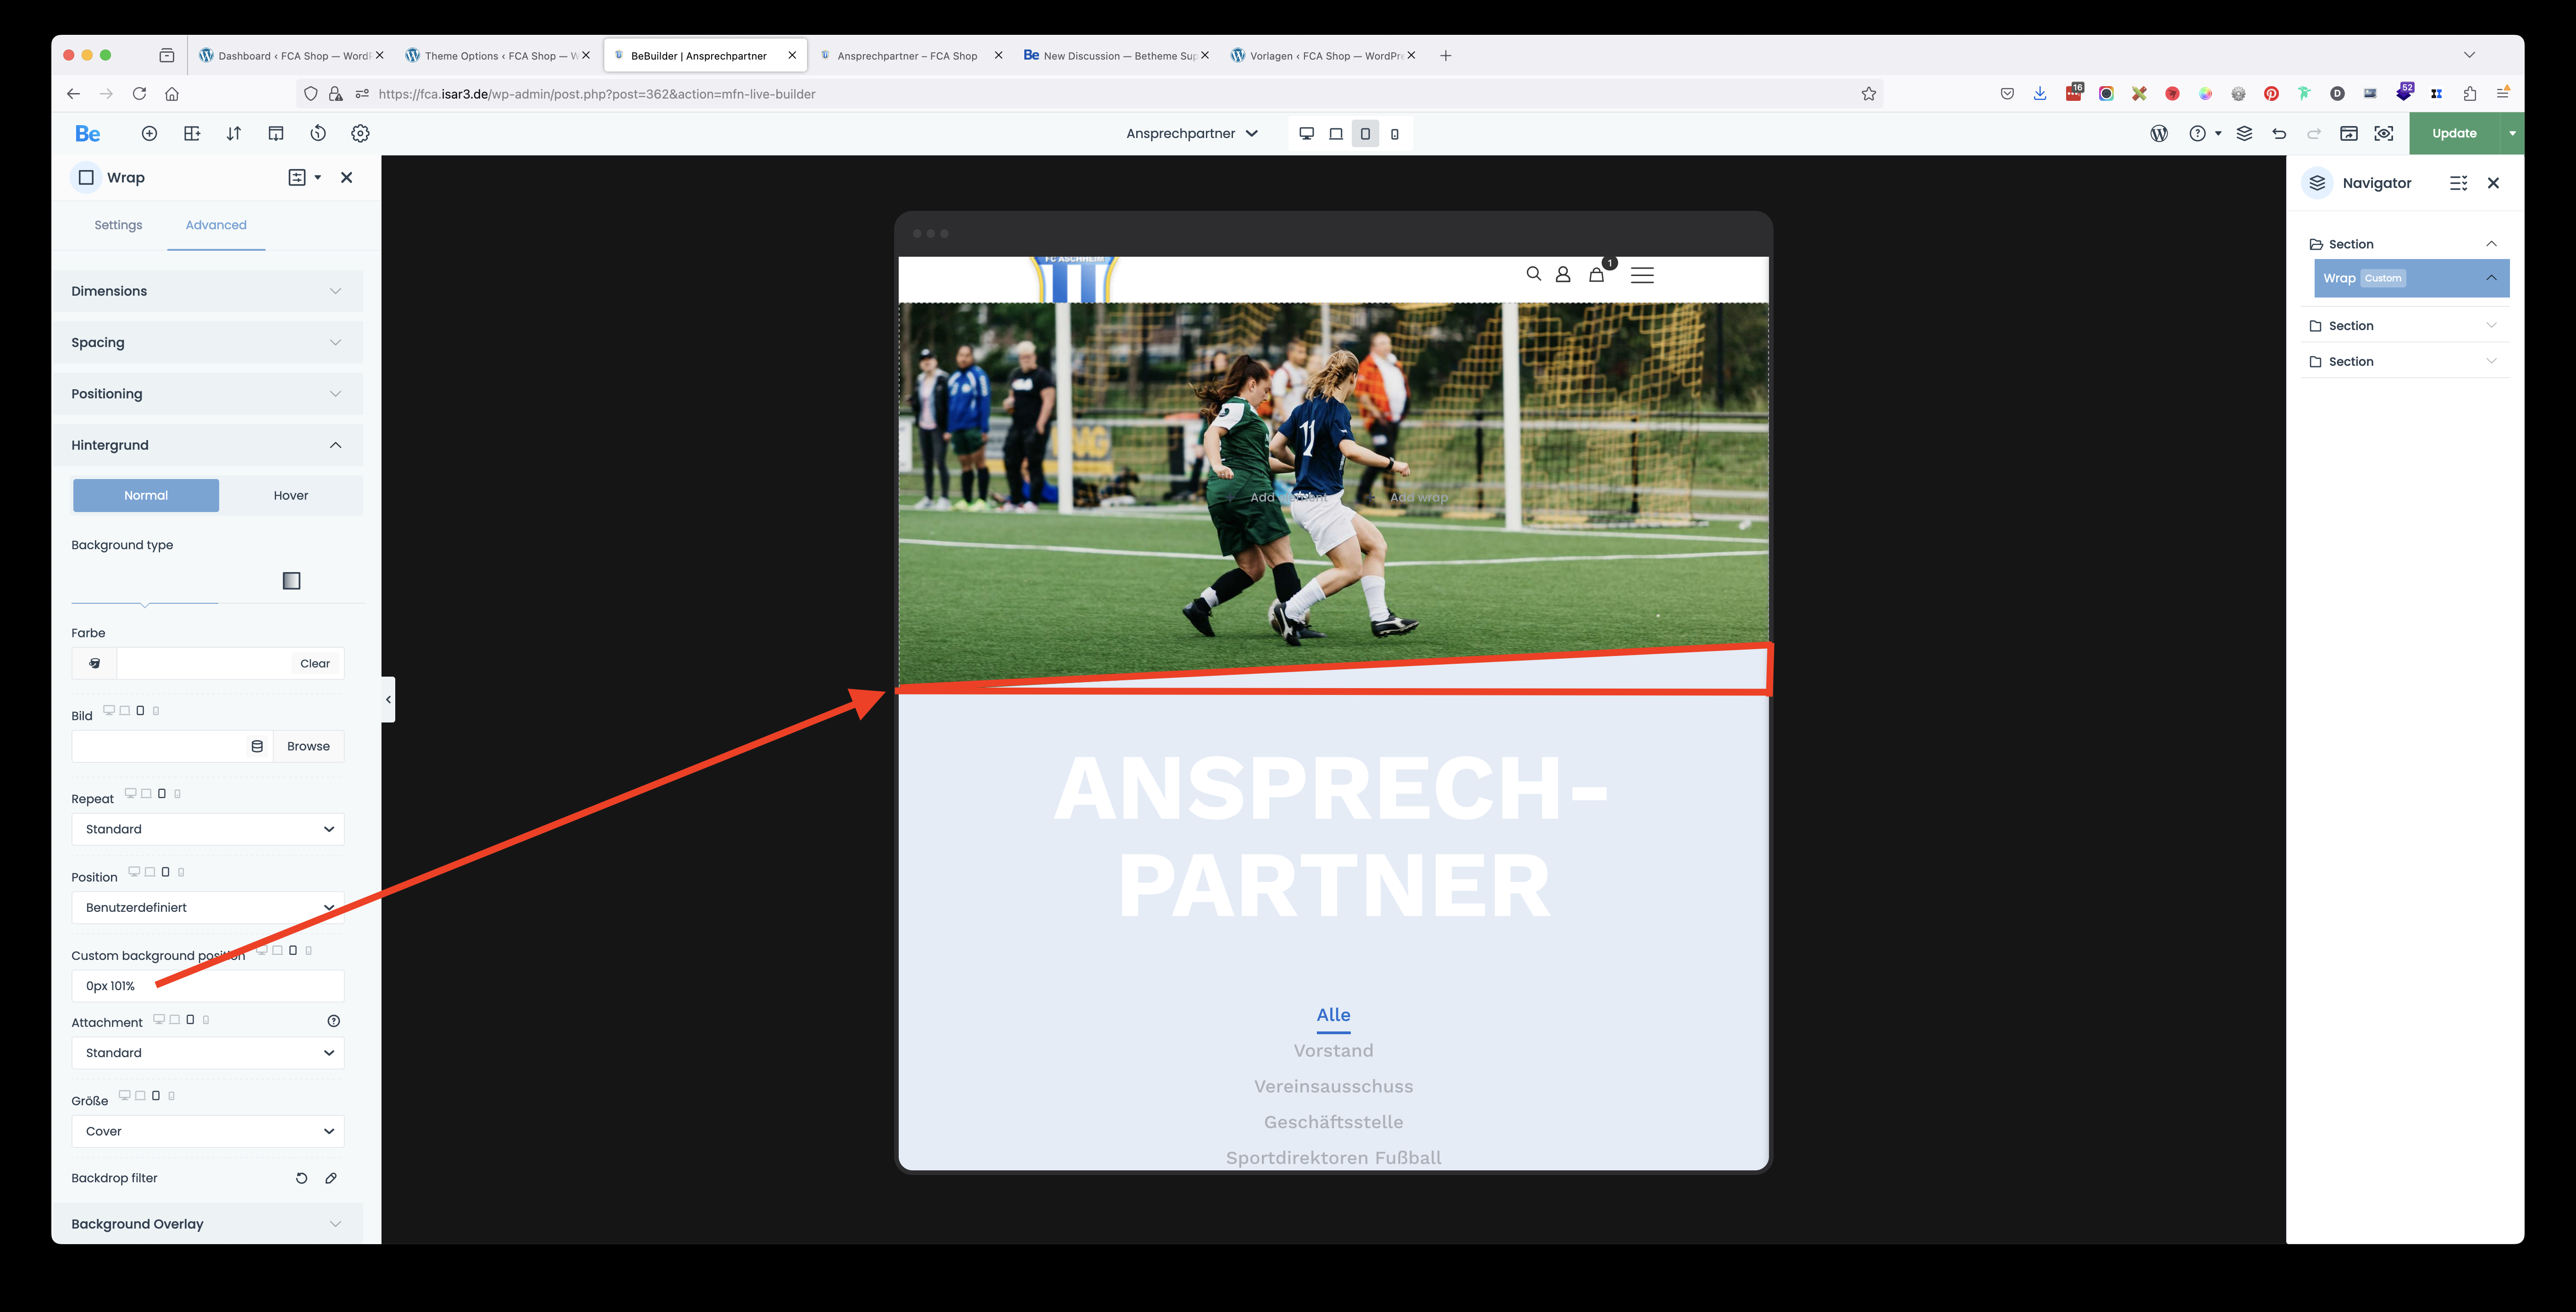
Task: Browse for a background Bild
Action: coord(308,747)
